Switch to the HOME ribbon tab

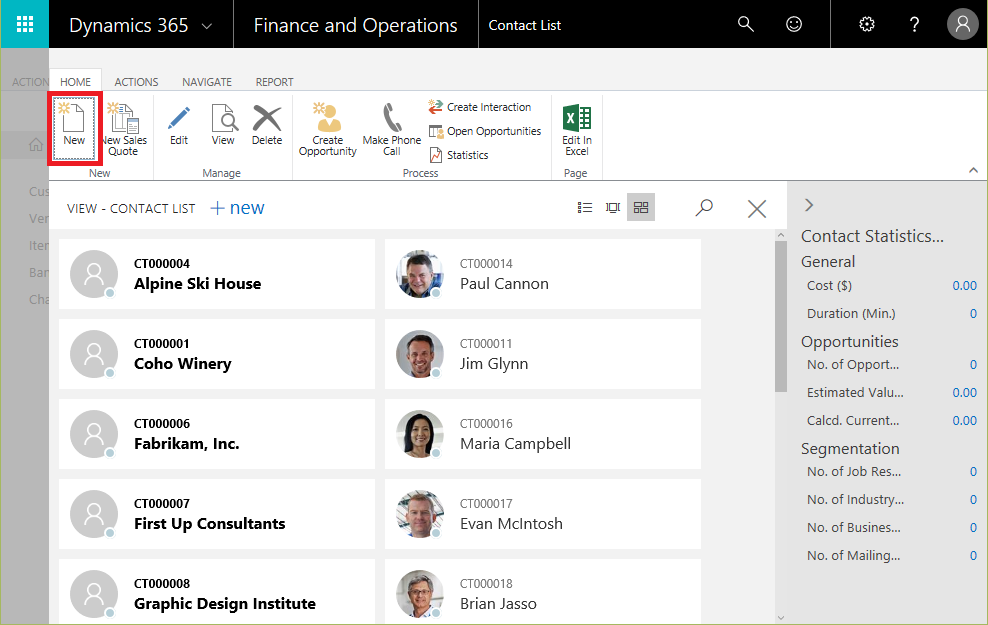coord(76,82)
